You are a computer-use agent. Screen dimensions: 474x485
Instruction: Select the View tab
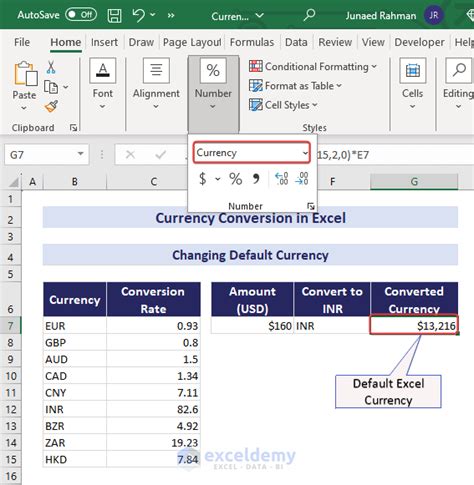373,42
